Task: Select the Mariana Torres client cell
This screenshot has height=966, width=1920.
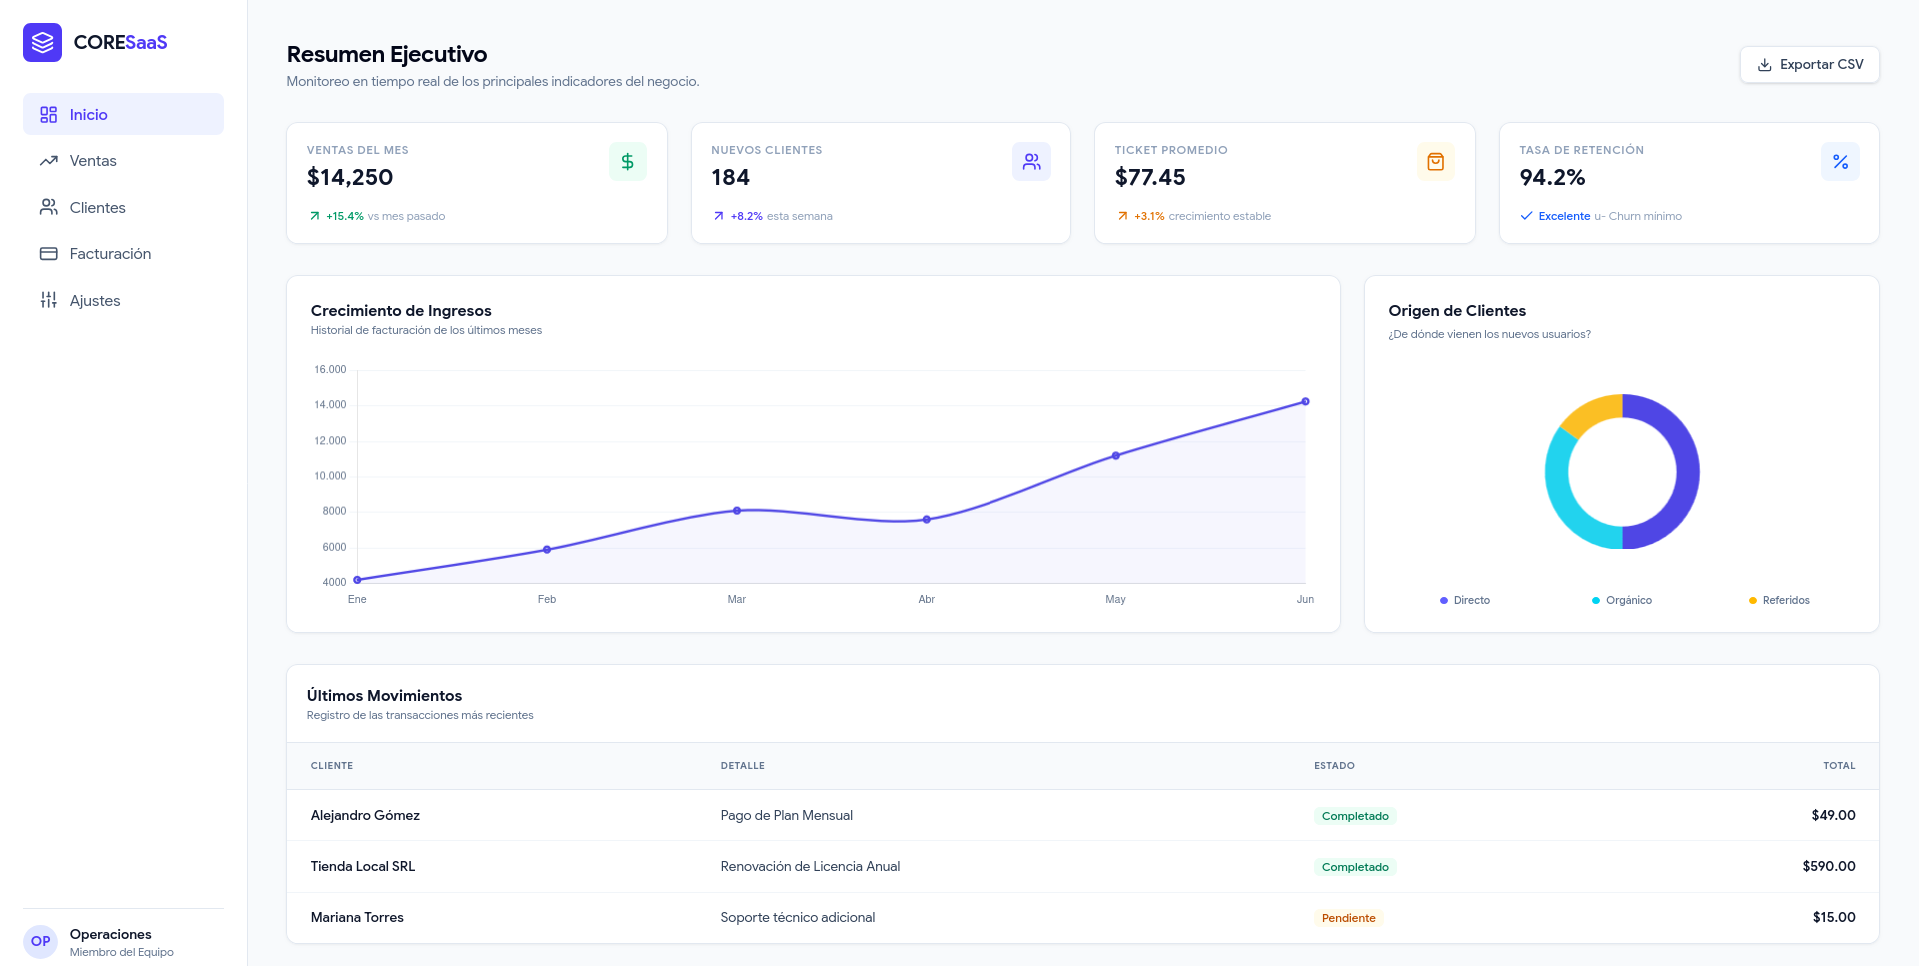Action: pyautogui.click(x=357, y=918)
